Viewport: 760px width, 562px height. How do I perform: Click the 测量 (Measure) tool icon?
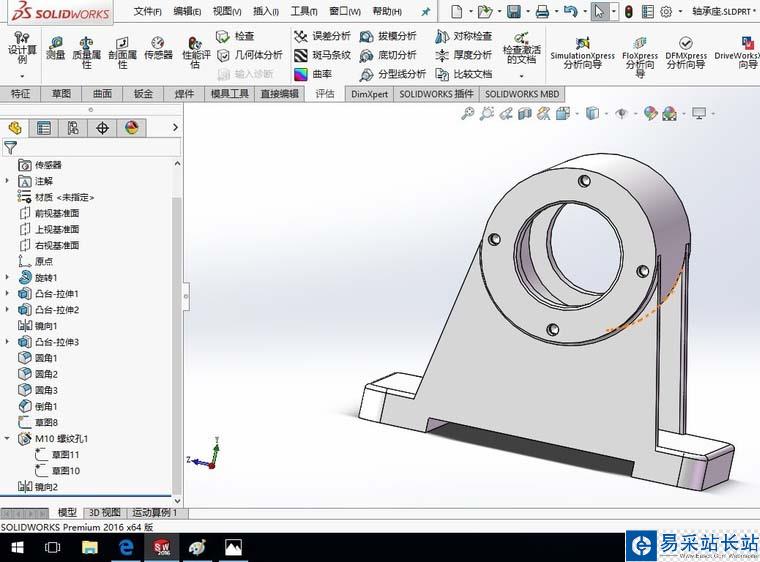(55, 46)
